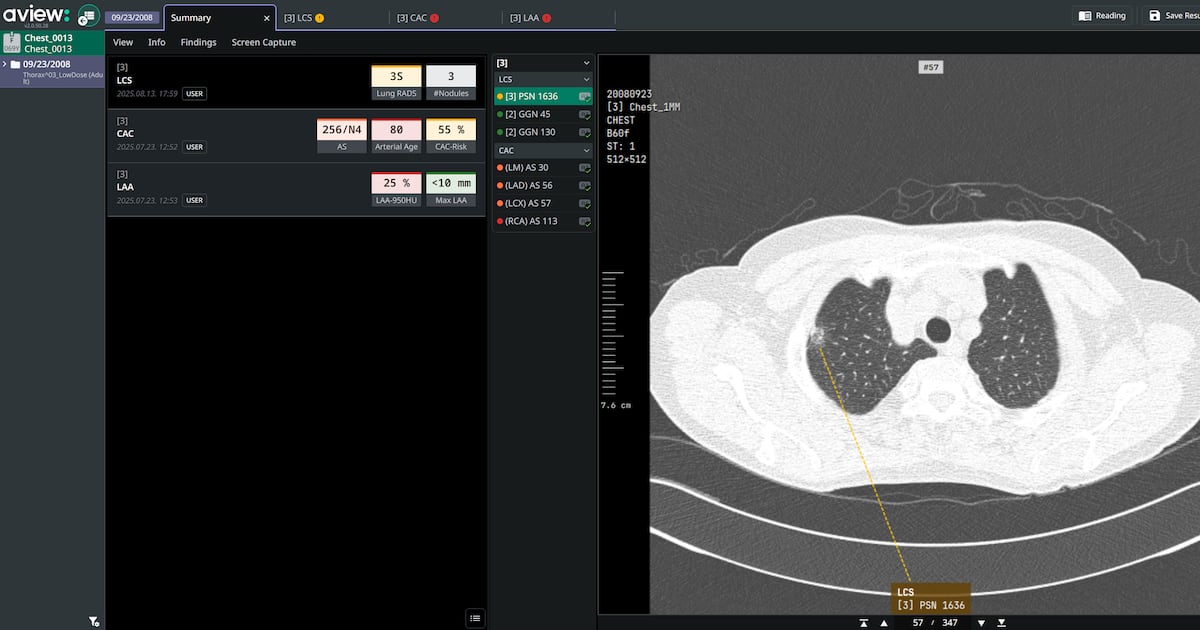Click the Reading icon in top bar
Image resolution: width=1200 pixels, height=630 pixels.
1085,16
